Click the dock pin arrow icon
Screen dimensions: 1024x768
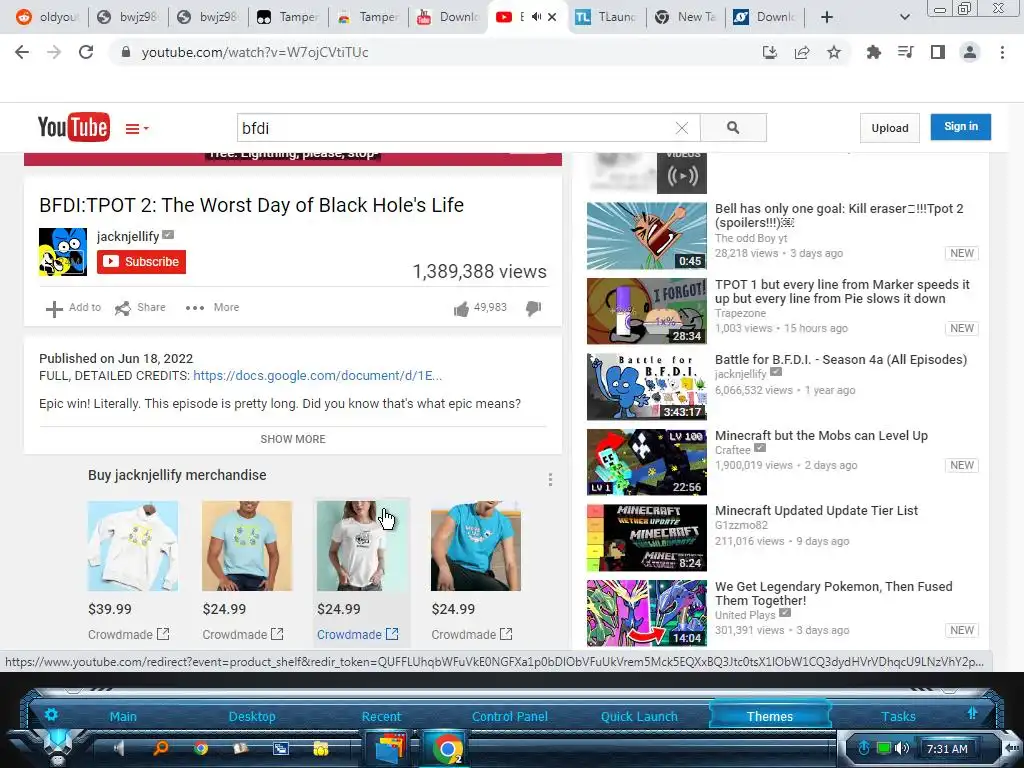pos(972,713)
